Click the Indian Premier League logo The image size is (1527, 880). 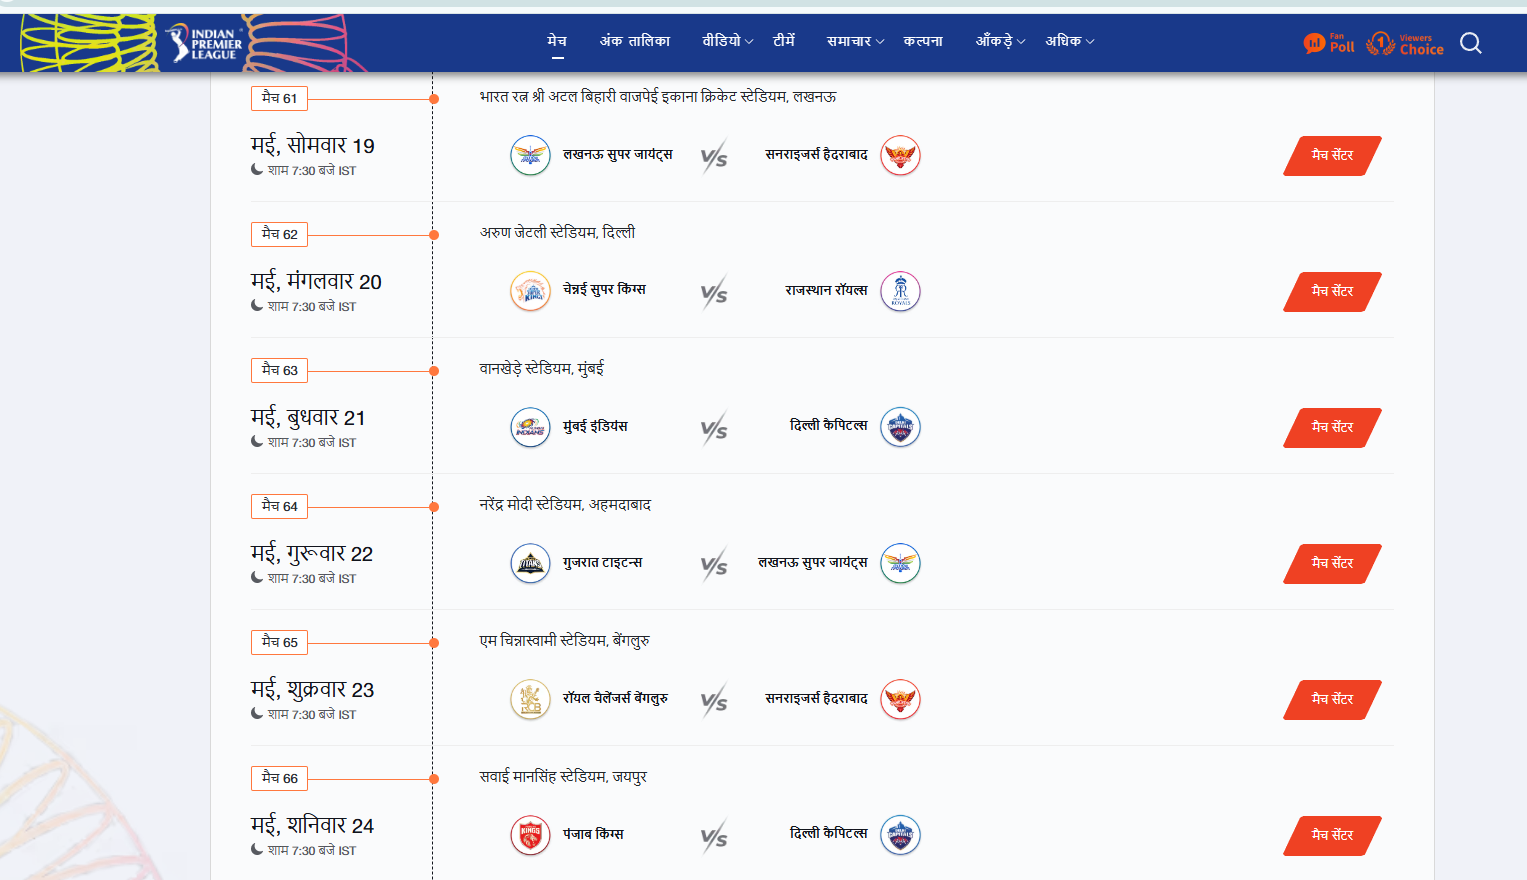click(204, 43)
